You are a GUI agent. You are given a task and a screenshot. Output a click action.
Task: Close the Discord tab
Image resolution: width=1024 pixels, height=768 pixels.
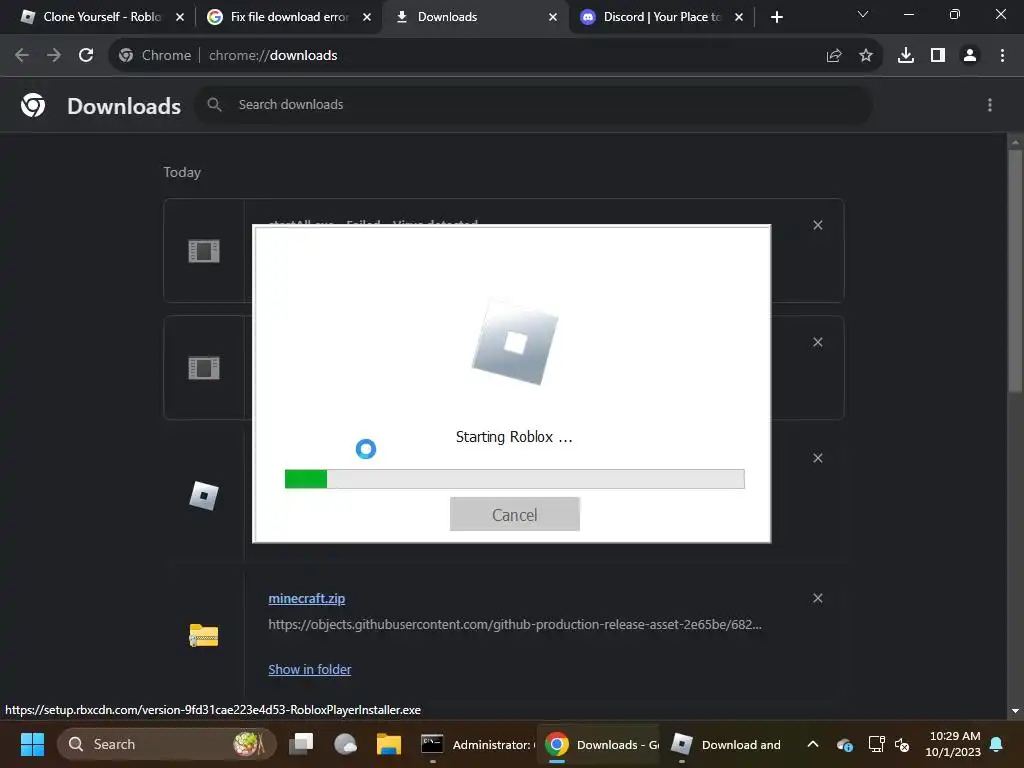pyautogui.click(x=739, y=17)
